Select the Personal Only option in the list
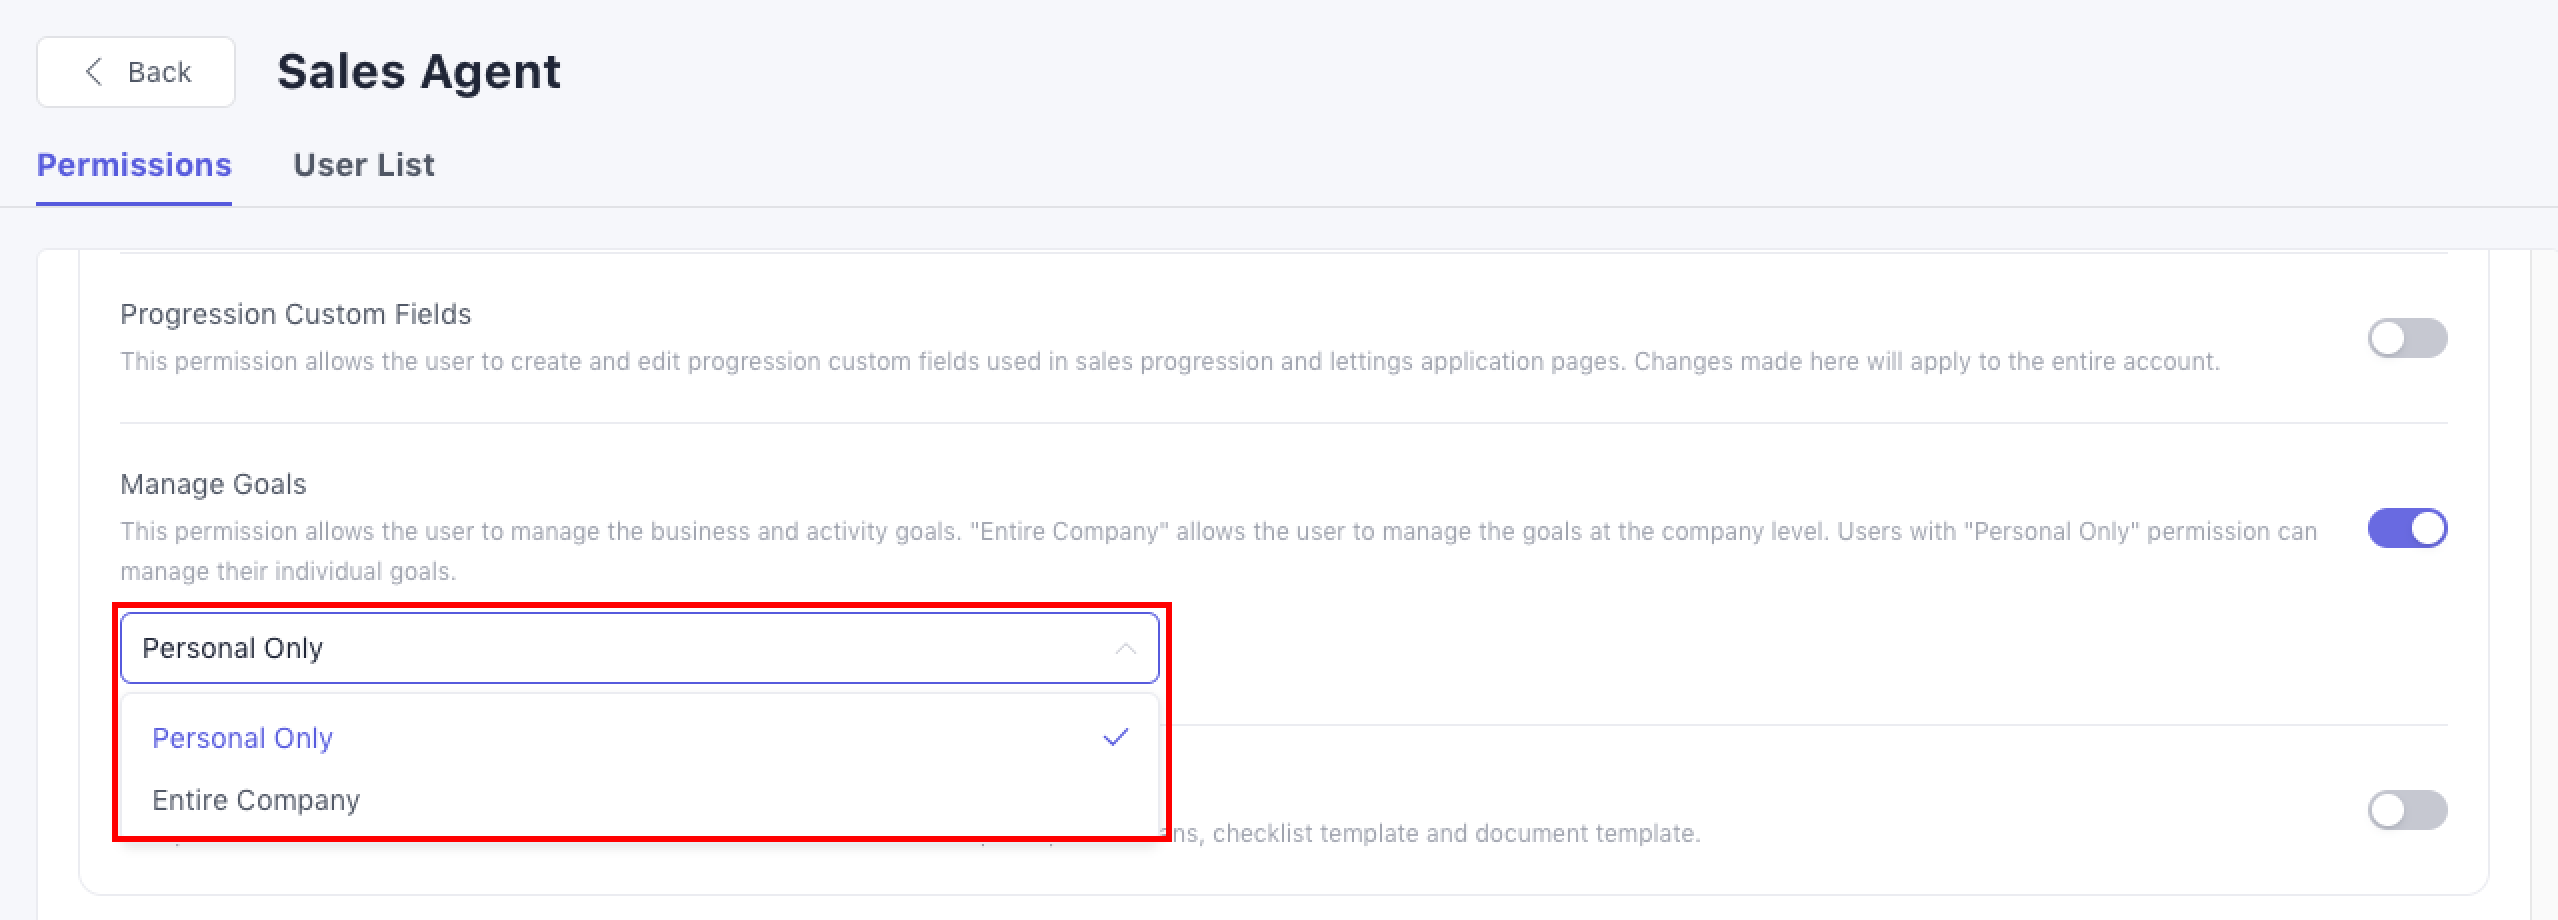The width and height of the screenshot is (2558, 920). (x=243, y=738)
